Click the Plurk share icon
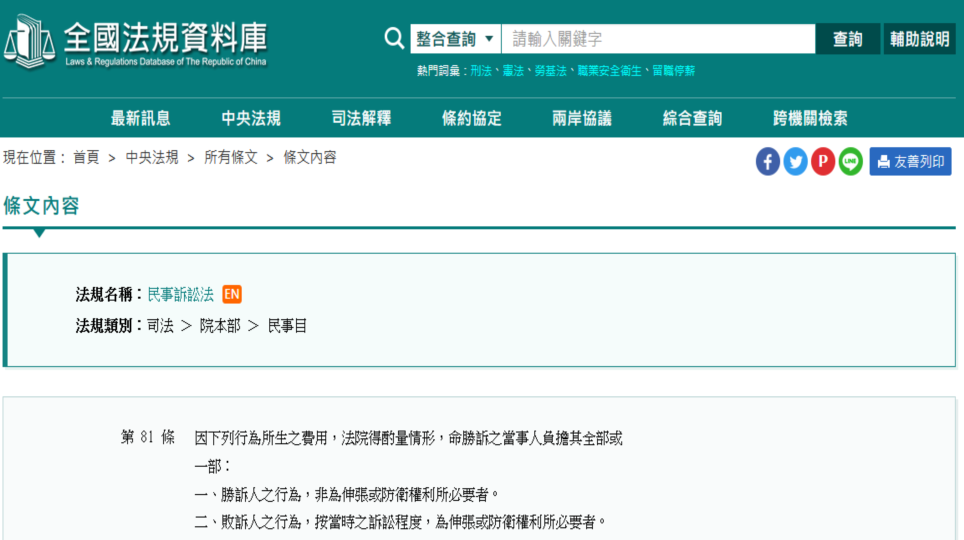This screenshot has width=964, height=540. point(823,161)
